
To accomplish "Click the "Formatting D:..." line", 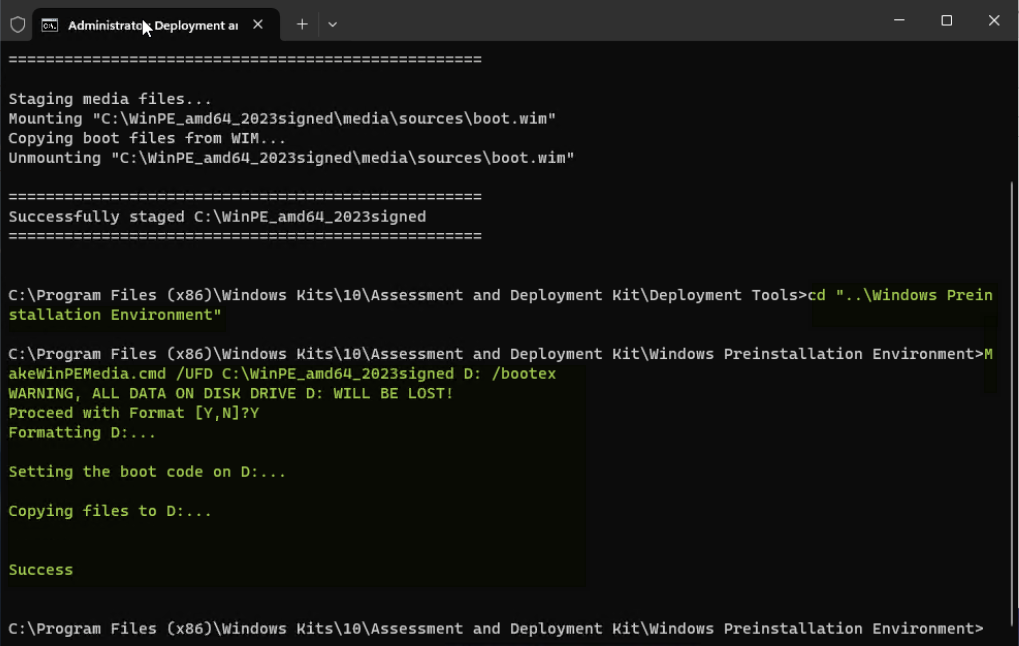I will (82, 433).
